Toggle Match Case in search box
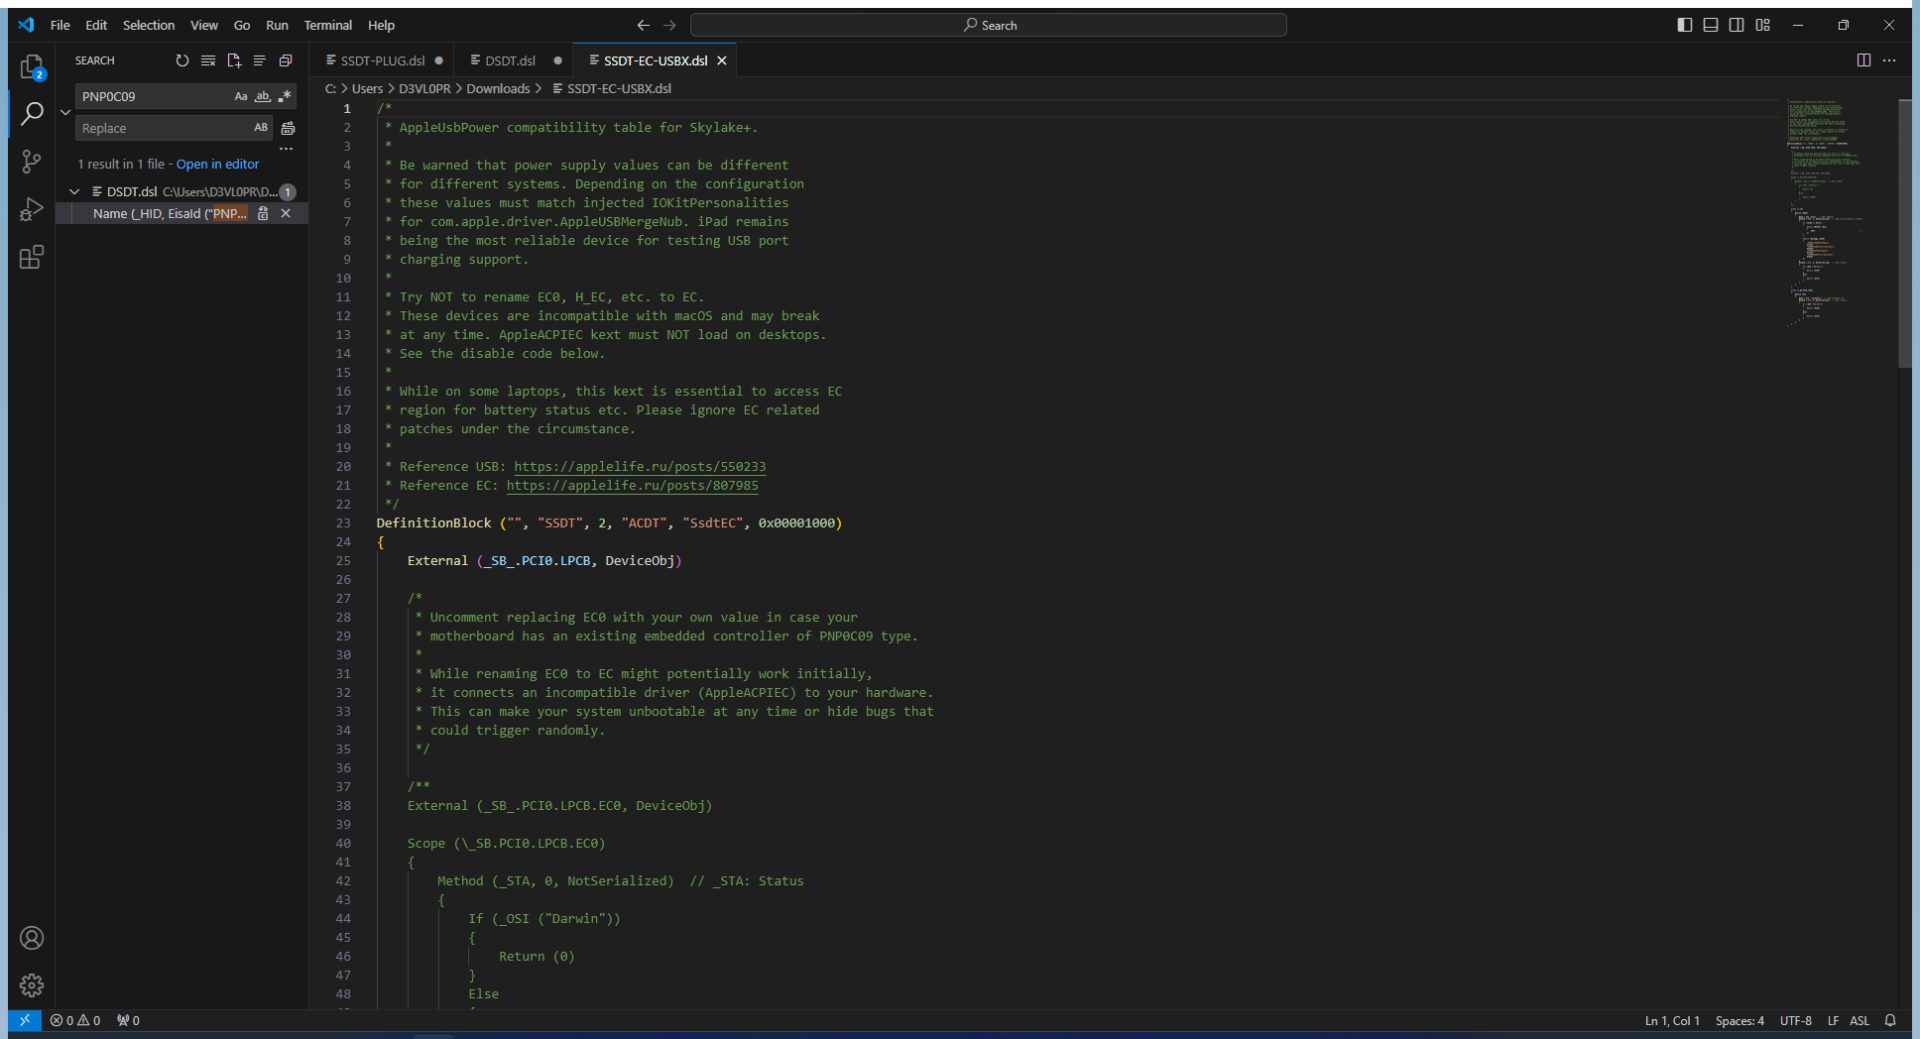Image resolution: width=1920 pixels, height=1039 pixels. pos(241,97)
